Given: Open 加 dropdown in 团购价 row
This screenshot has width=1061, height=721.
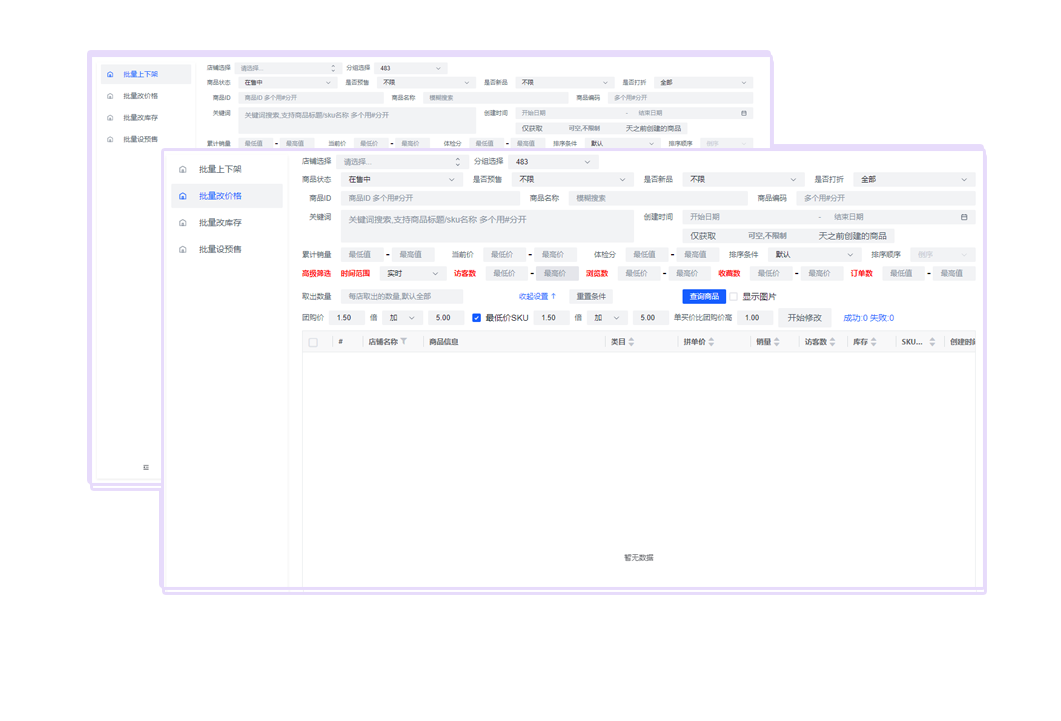Looking at the screenshot, I should (x=403, y=318).
